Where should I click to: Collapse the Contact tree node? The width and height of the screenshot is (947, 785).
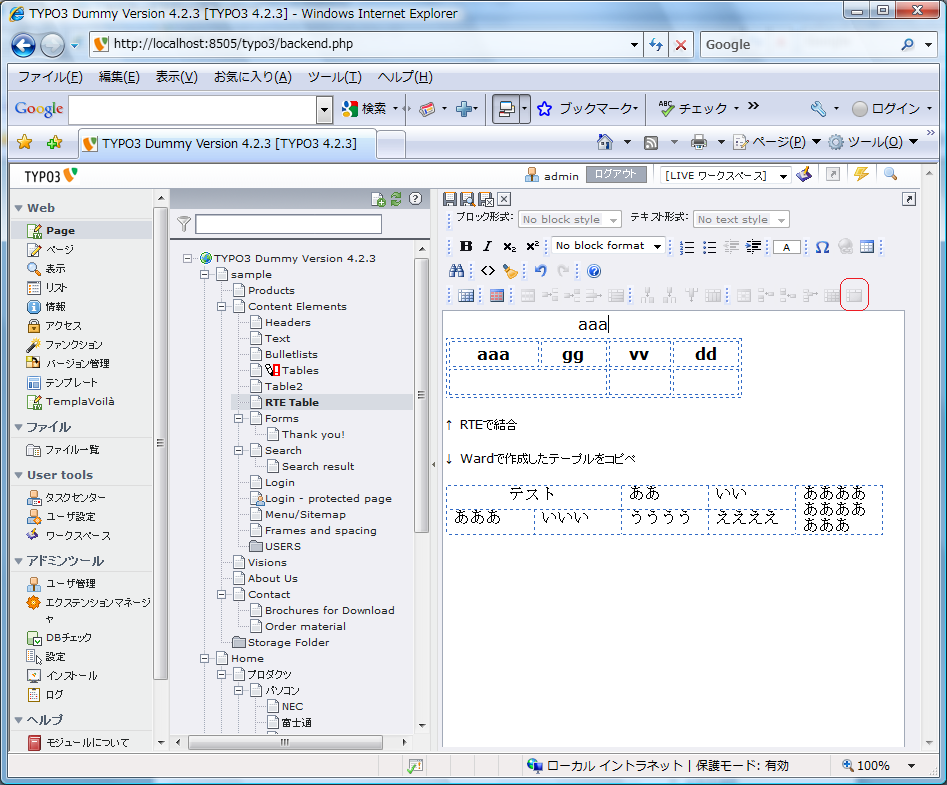coord(222,595)
